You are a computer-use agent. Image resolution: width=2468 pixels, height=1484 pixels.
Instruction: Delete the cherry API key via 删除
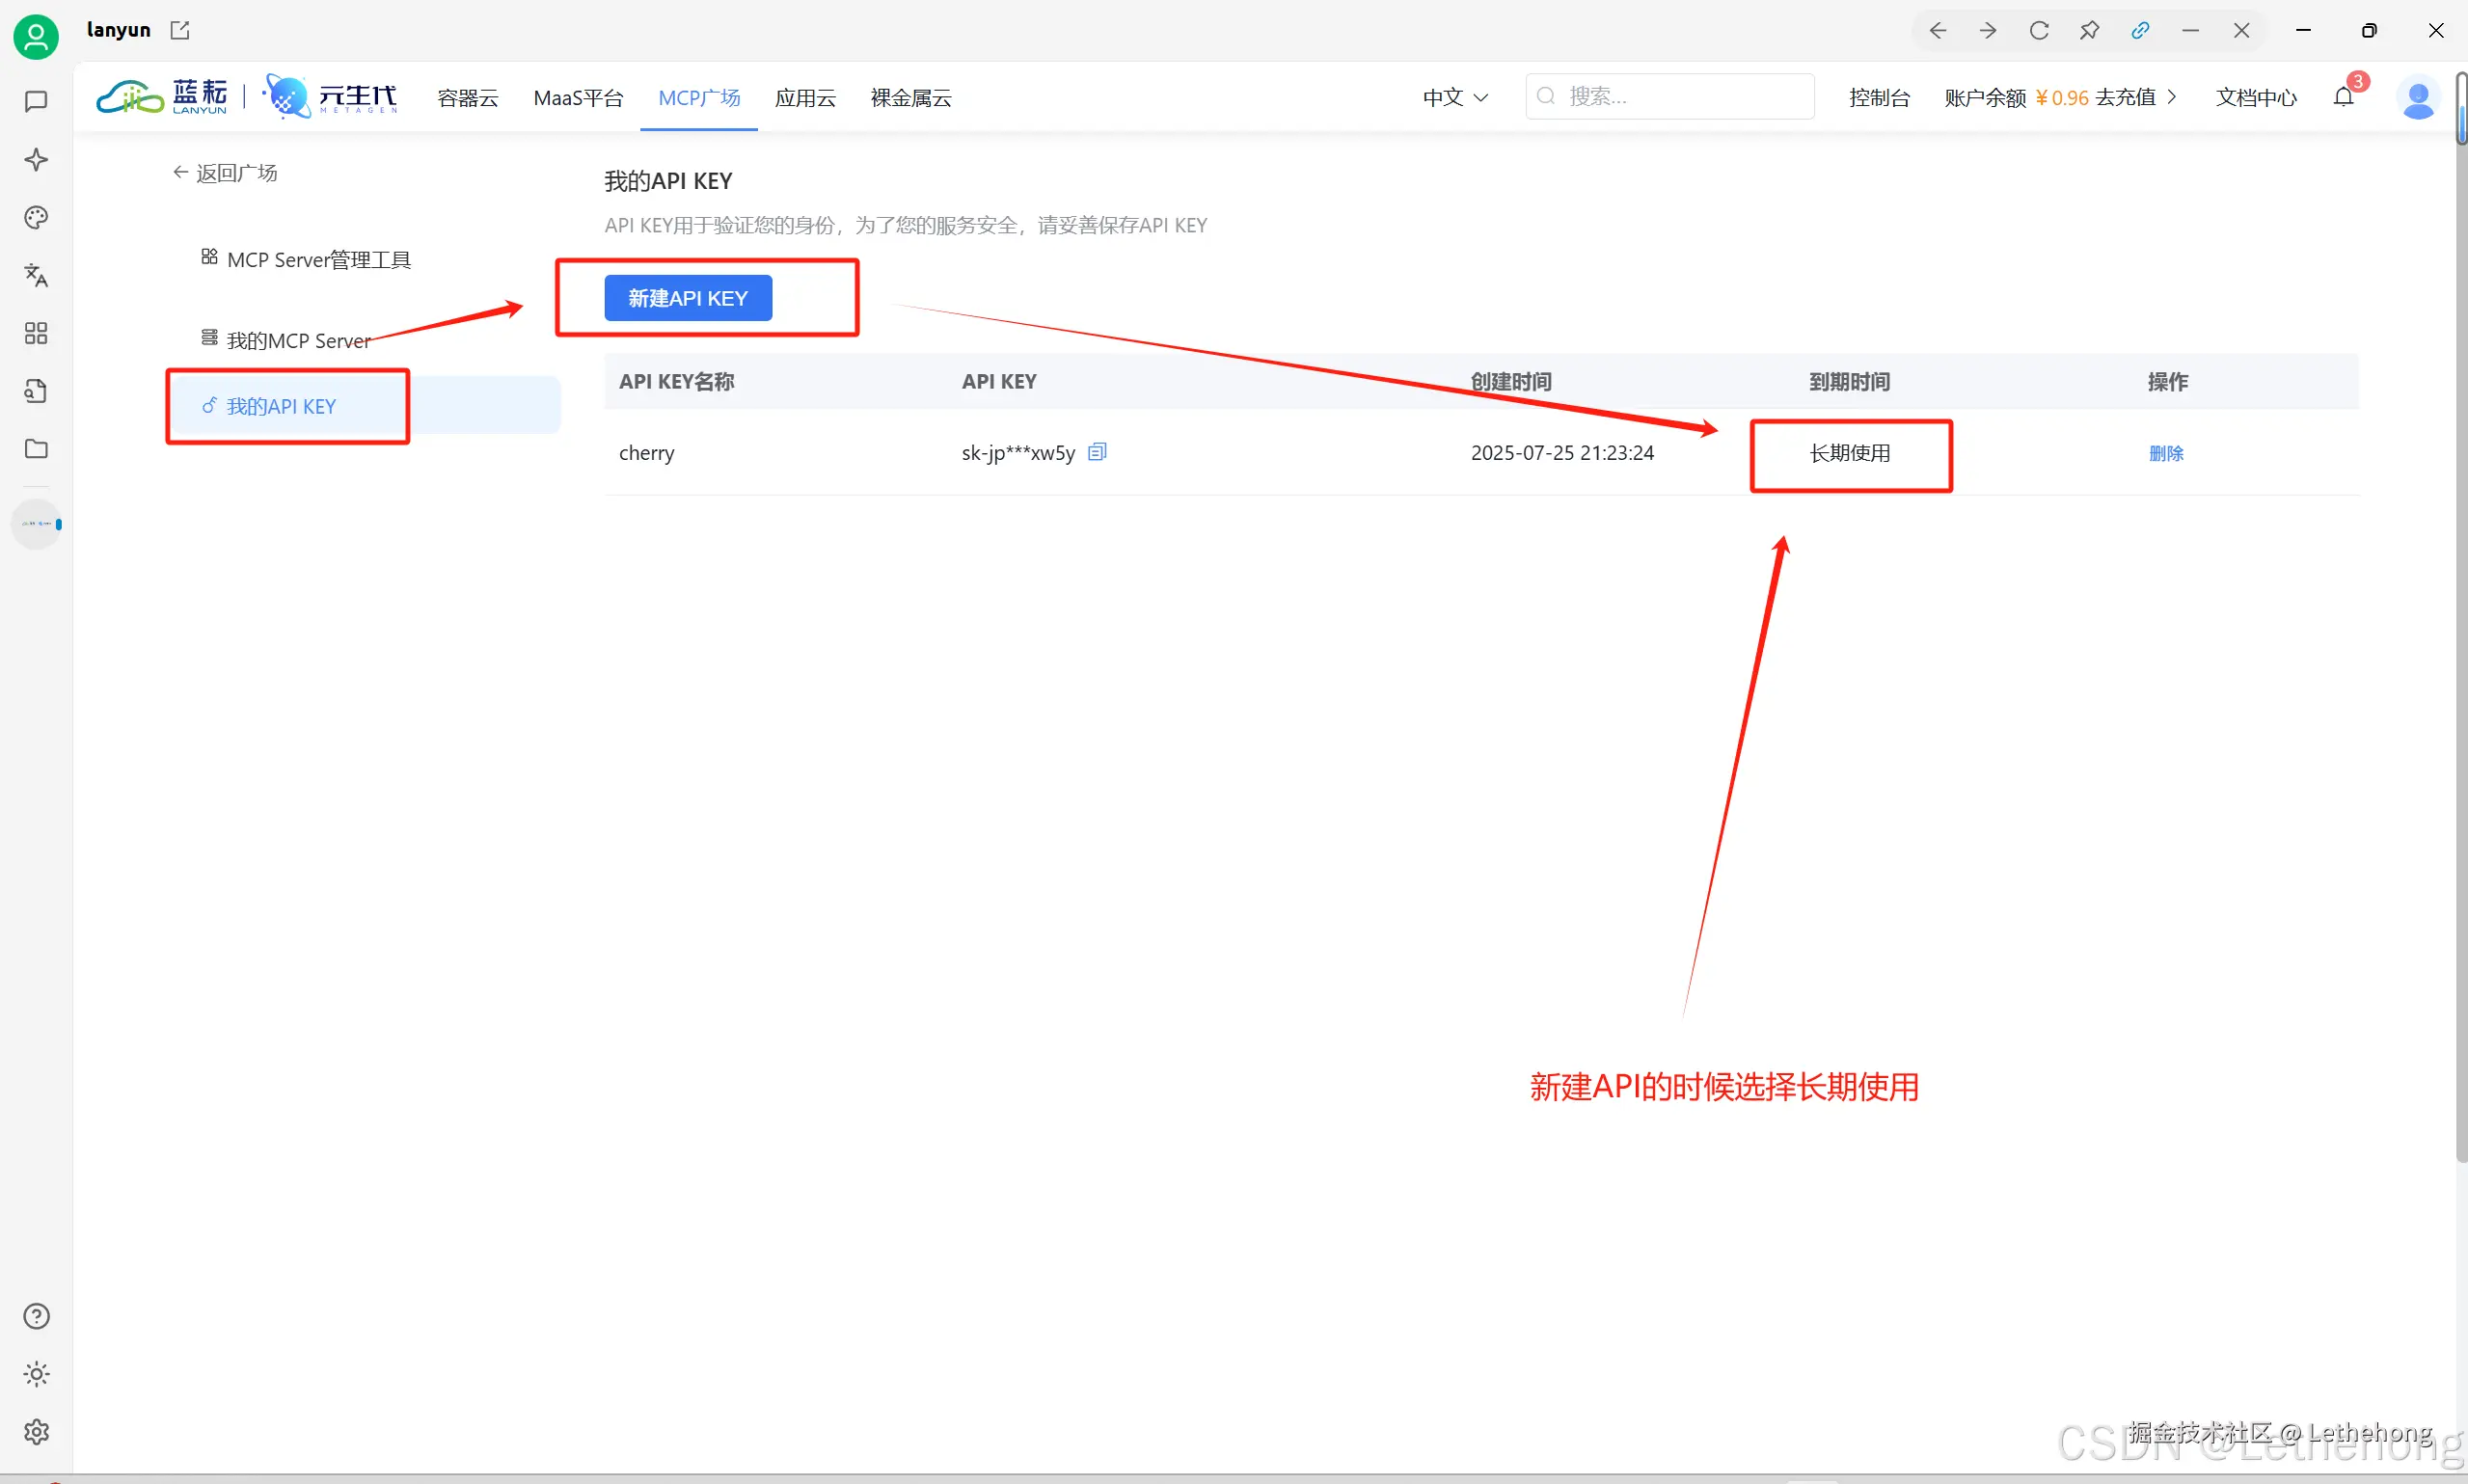(x=2168, y=452)
